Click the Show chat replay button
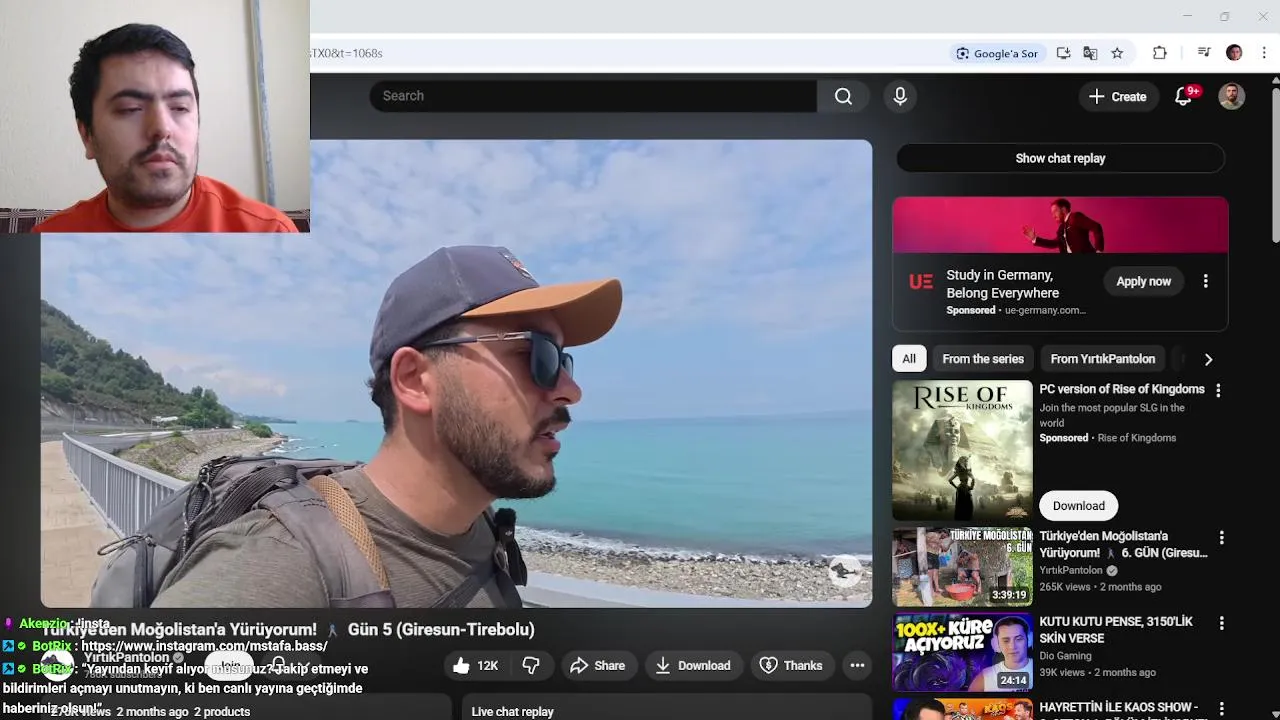Screen dimensions: 1280x720 pos(1060,158)
